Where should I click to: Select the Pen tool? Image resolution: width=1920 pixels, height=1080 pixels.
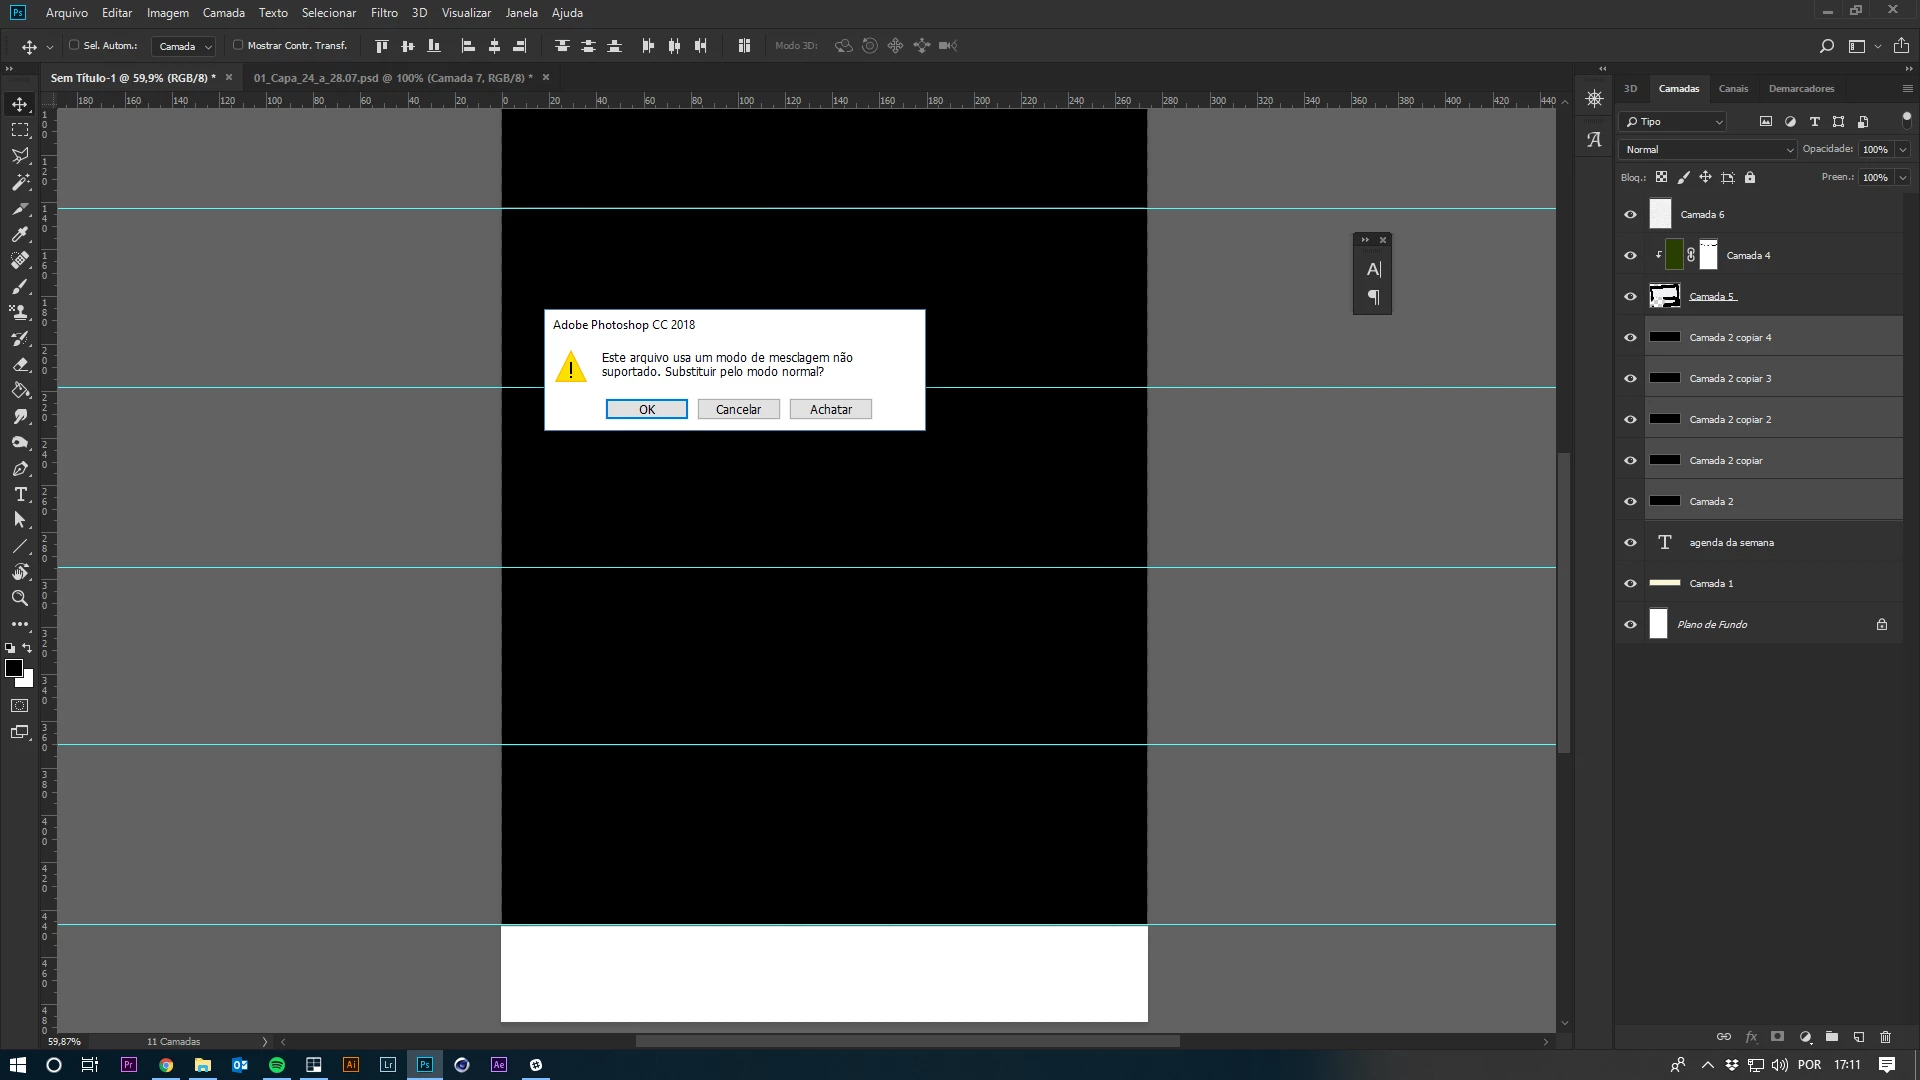coord(20,469)
